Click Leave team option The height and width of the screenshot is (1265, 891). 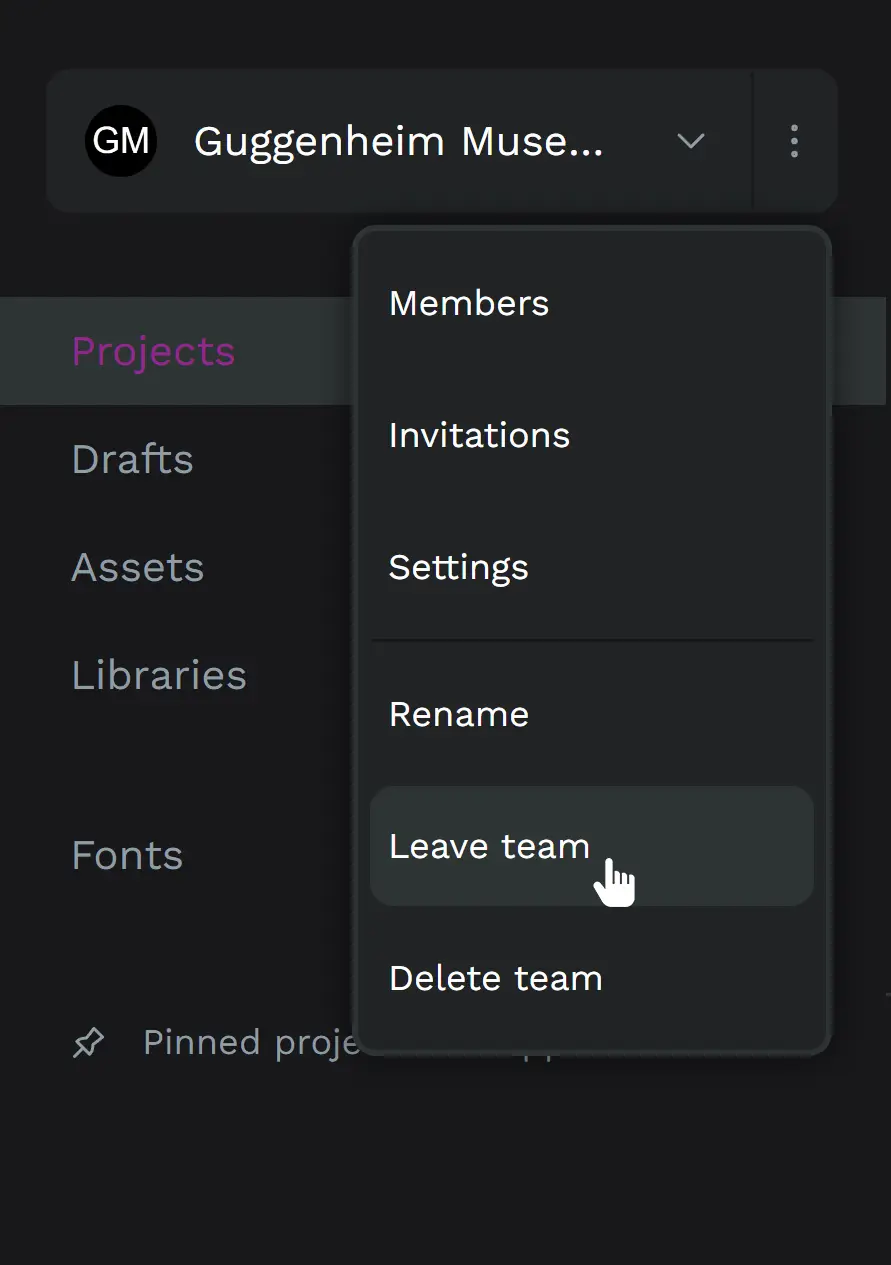490,846
